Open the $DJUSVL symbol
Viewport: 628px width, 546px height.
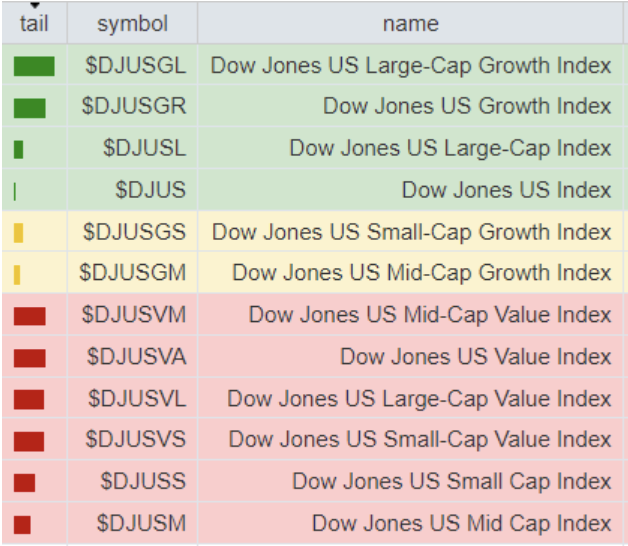pyautogui.click(x=136, y=398)
